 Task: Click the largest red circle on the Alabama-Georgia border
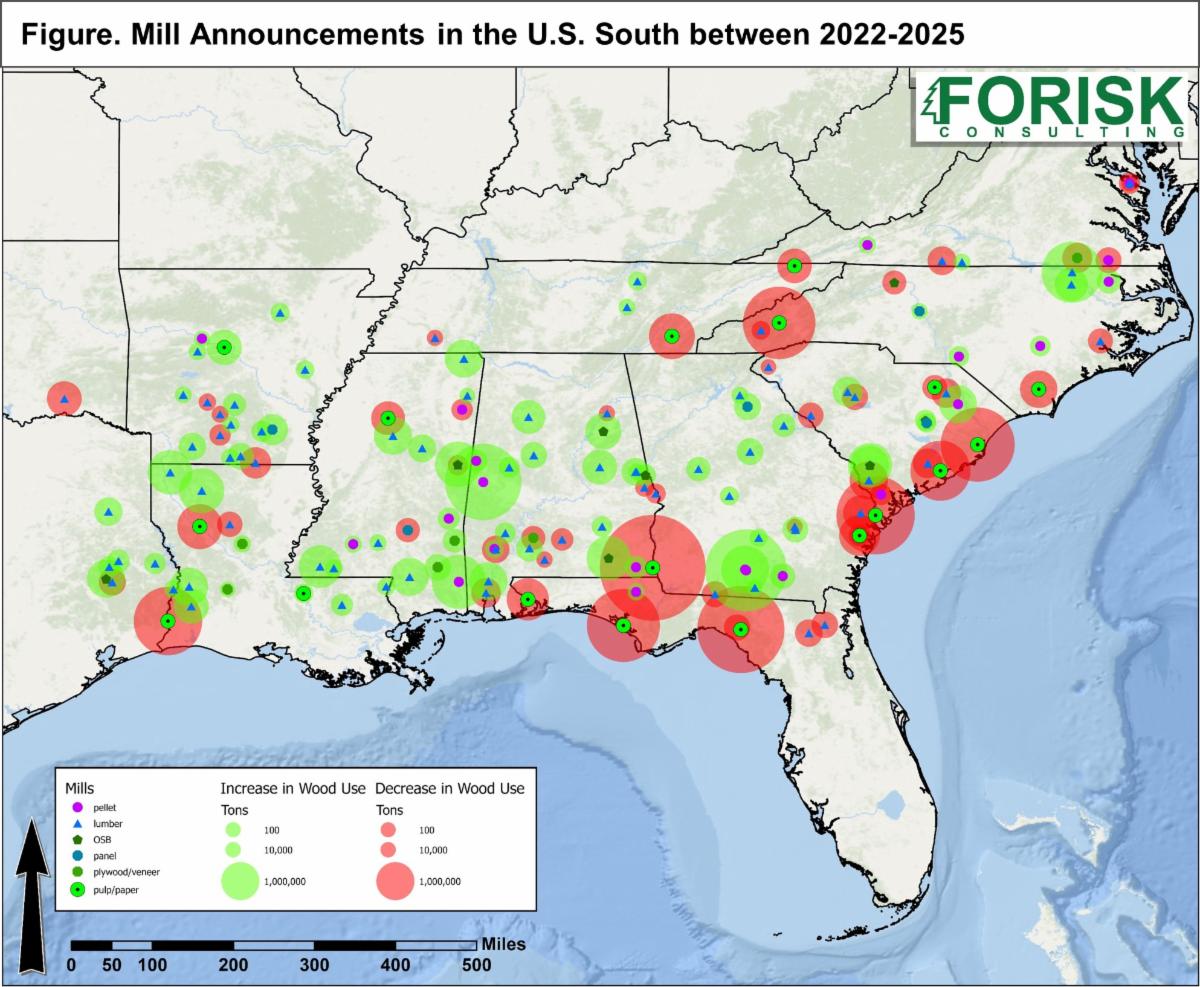click(652, 567)
